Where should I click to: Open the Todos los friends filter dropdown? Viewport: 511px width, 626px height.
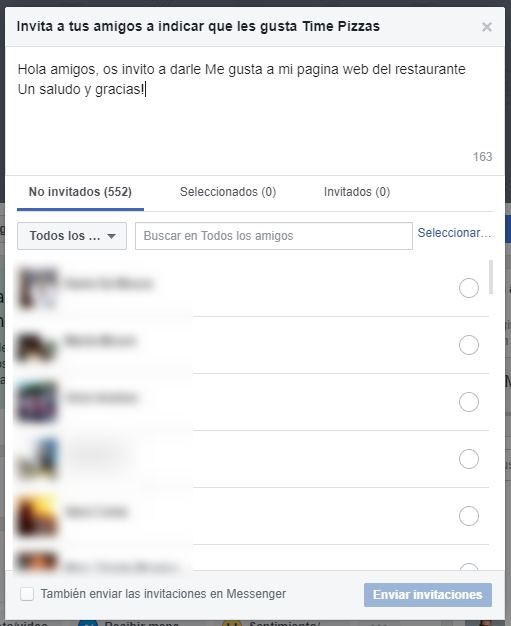(72, 236)
